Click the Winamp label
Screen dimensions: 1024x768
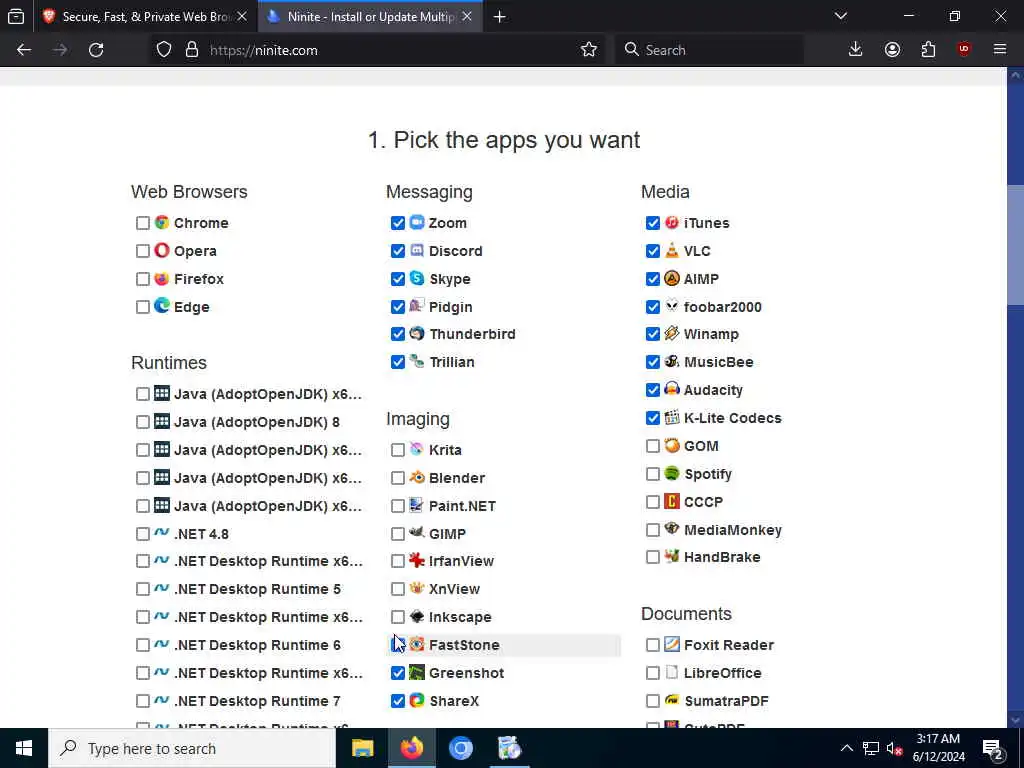click(x=711, y=334)
